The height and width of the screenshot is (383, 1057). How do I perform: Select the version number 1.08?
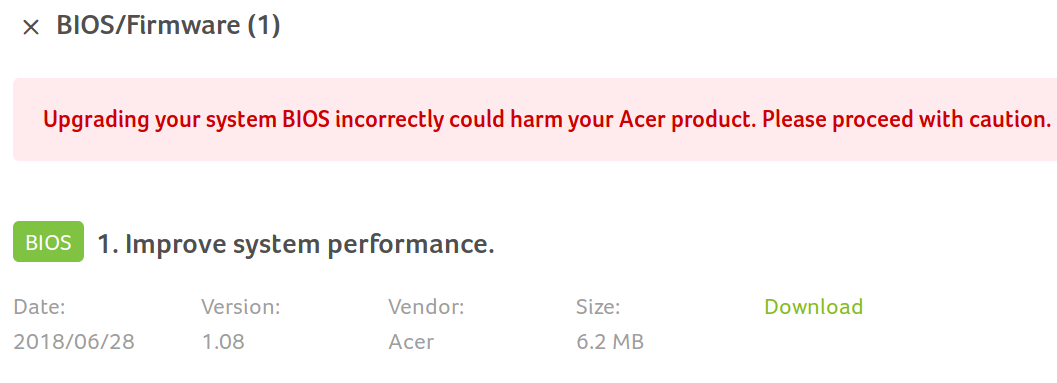[223, 342]
